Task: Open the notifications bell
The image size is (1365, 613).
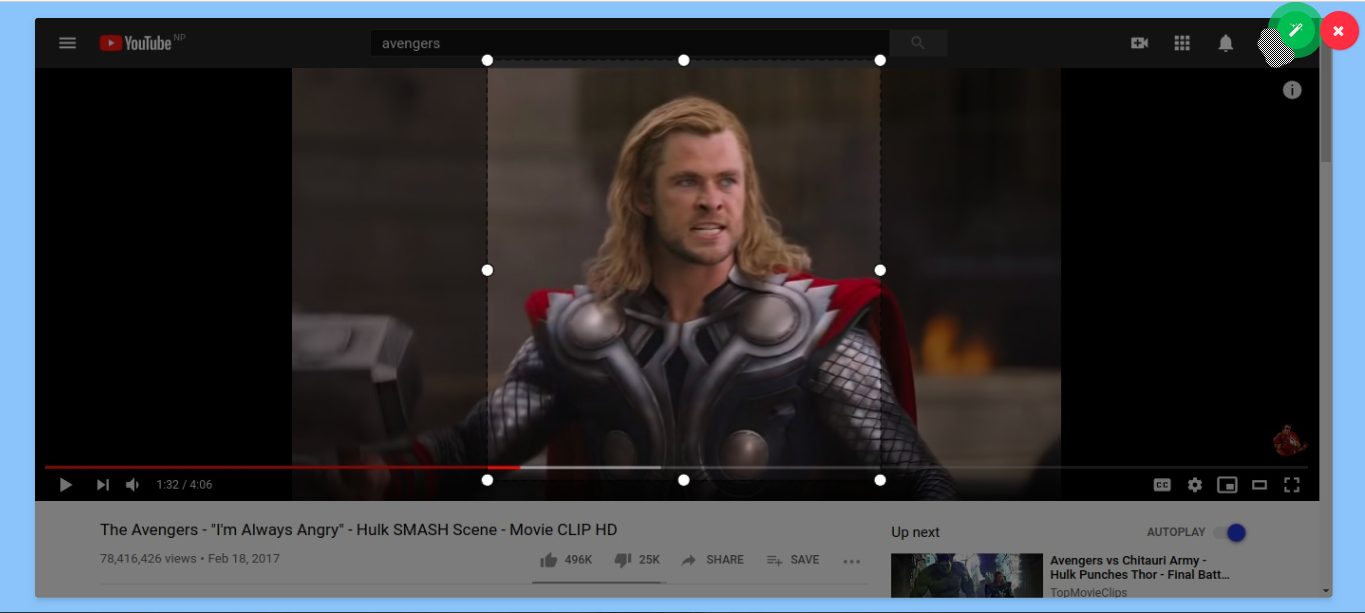Action: click(1225, 43)
